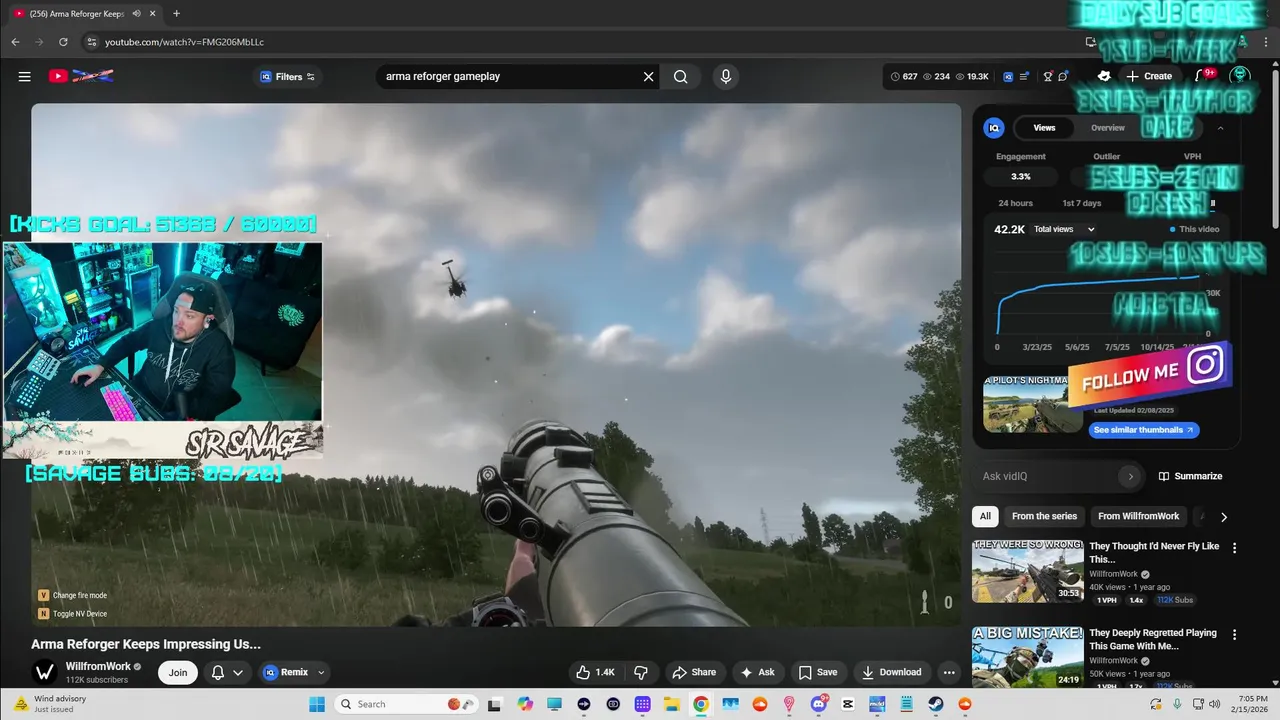This screenshot has height=720, width=1280.
Task: Expand Total views dropdown
Action: (1064, 229)
